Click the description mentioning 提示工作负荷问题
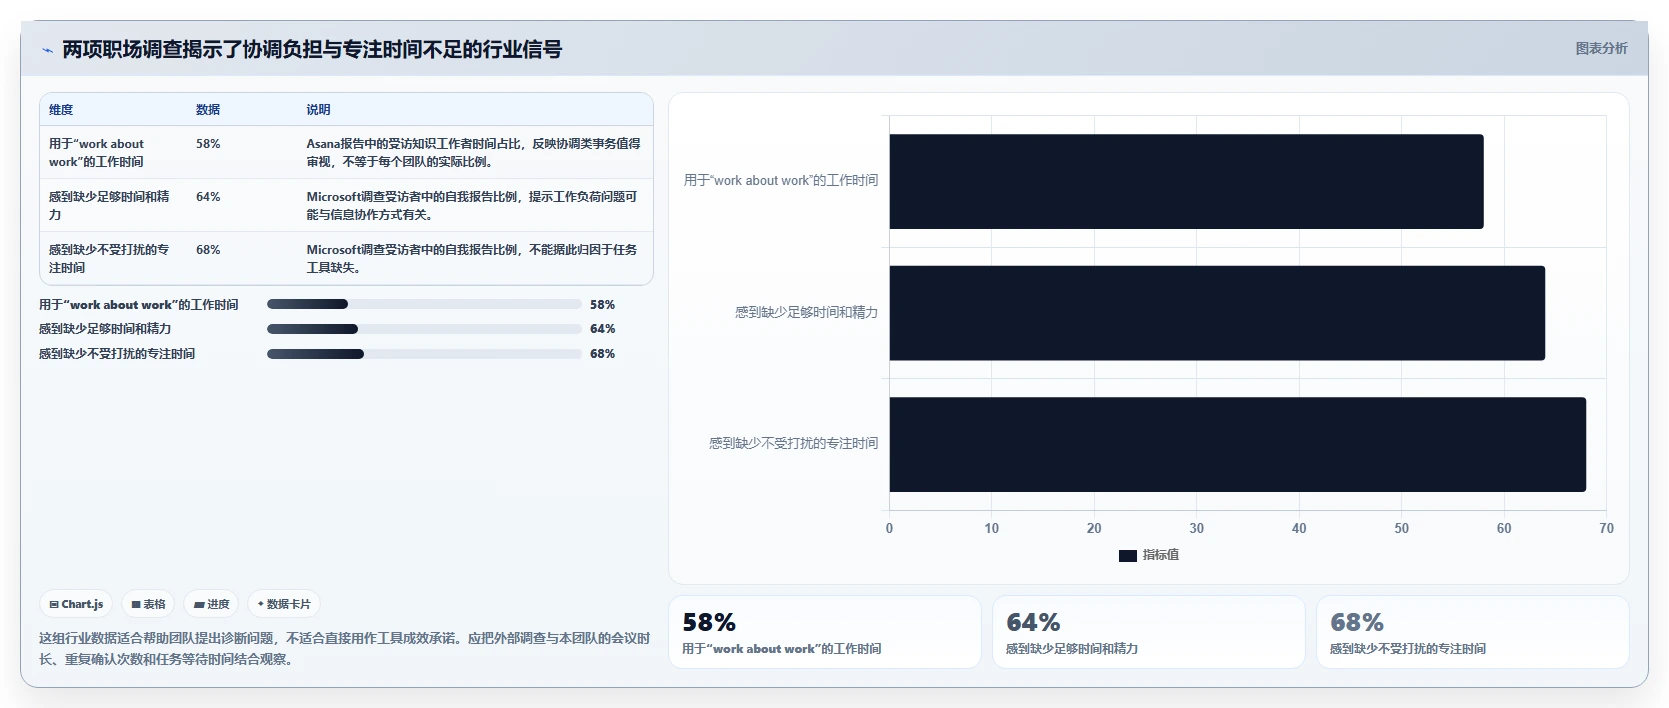The image size is (1669, 708). tap(472, 206)
